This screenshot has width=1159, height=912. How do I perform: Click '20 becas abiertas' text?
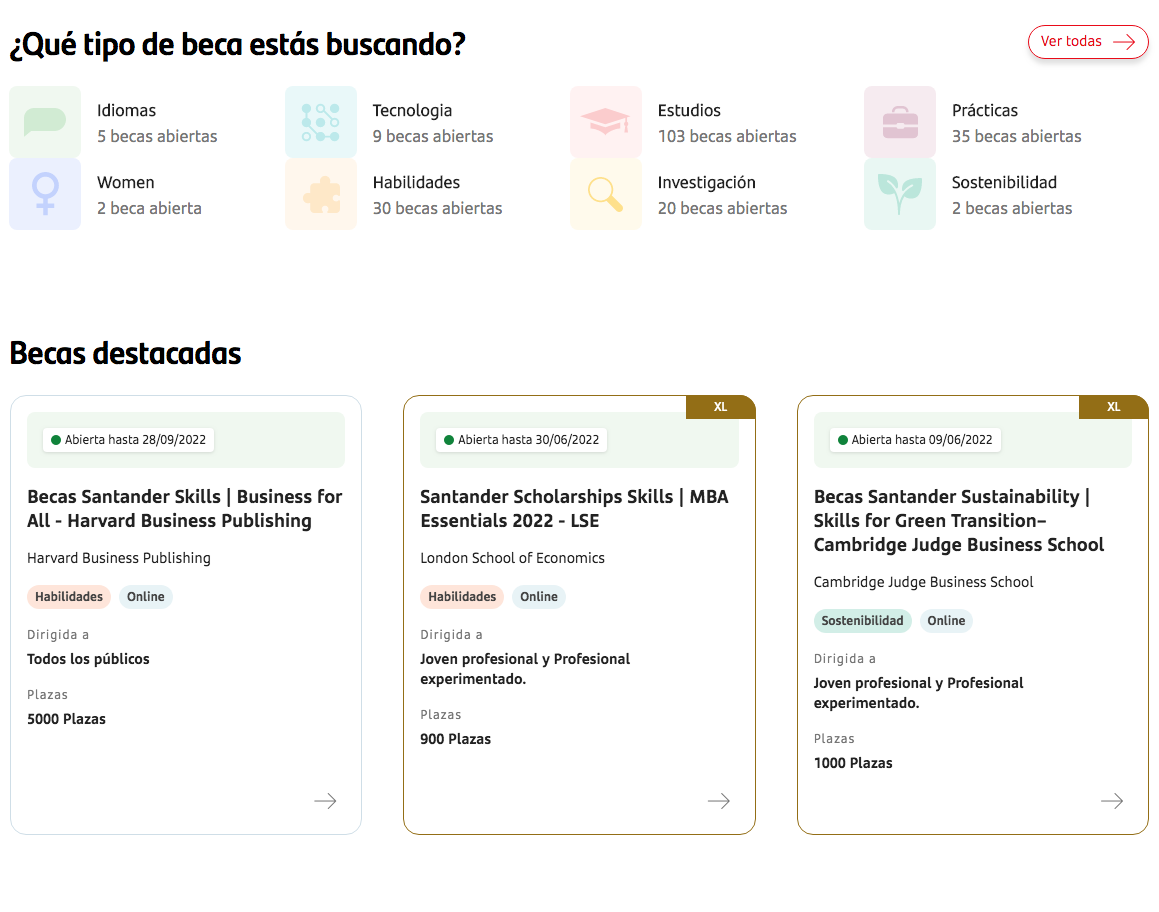pos(723,208)
